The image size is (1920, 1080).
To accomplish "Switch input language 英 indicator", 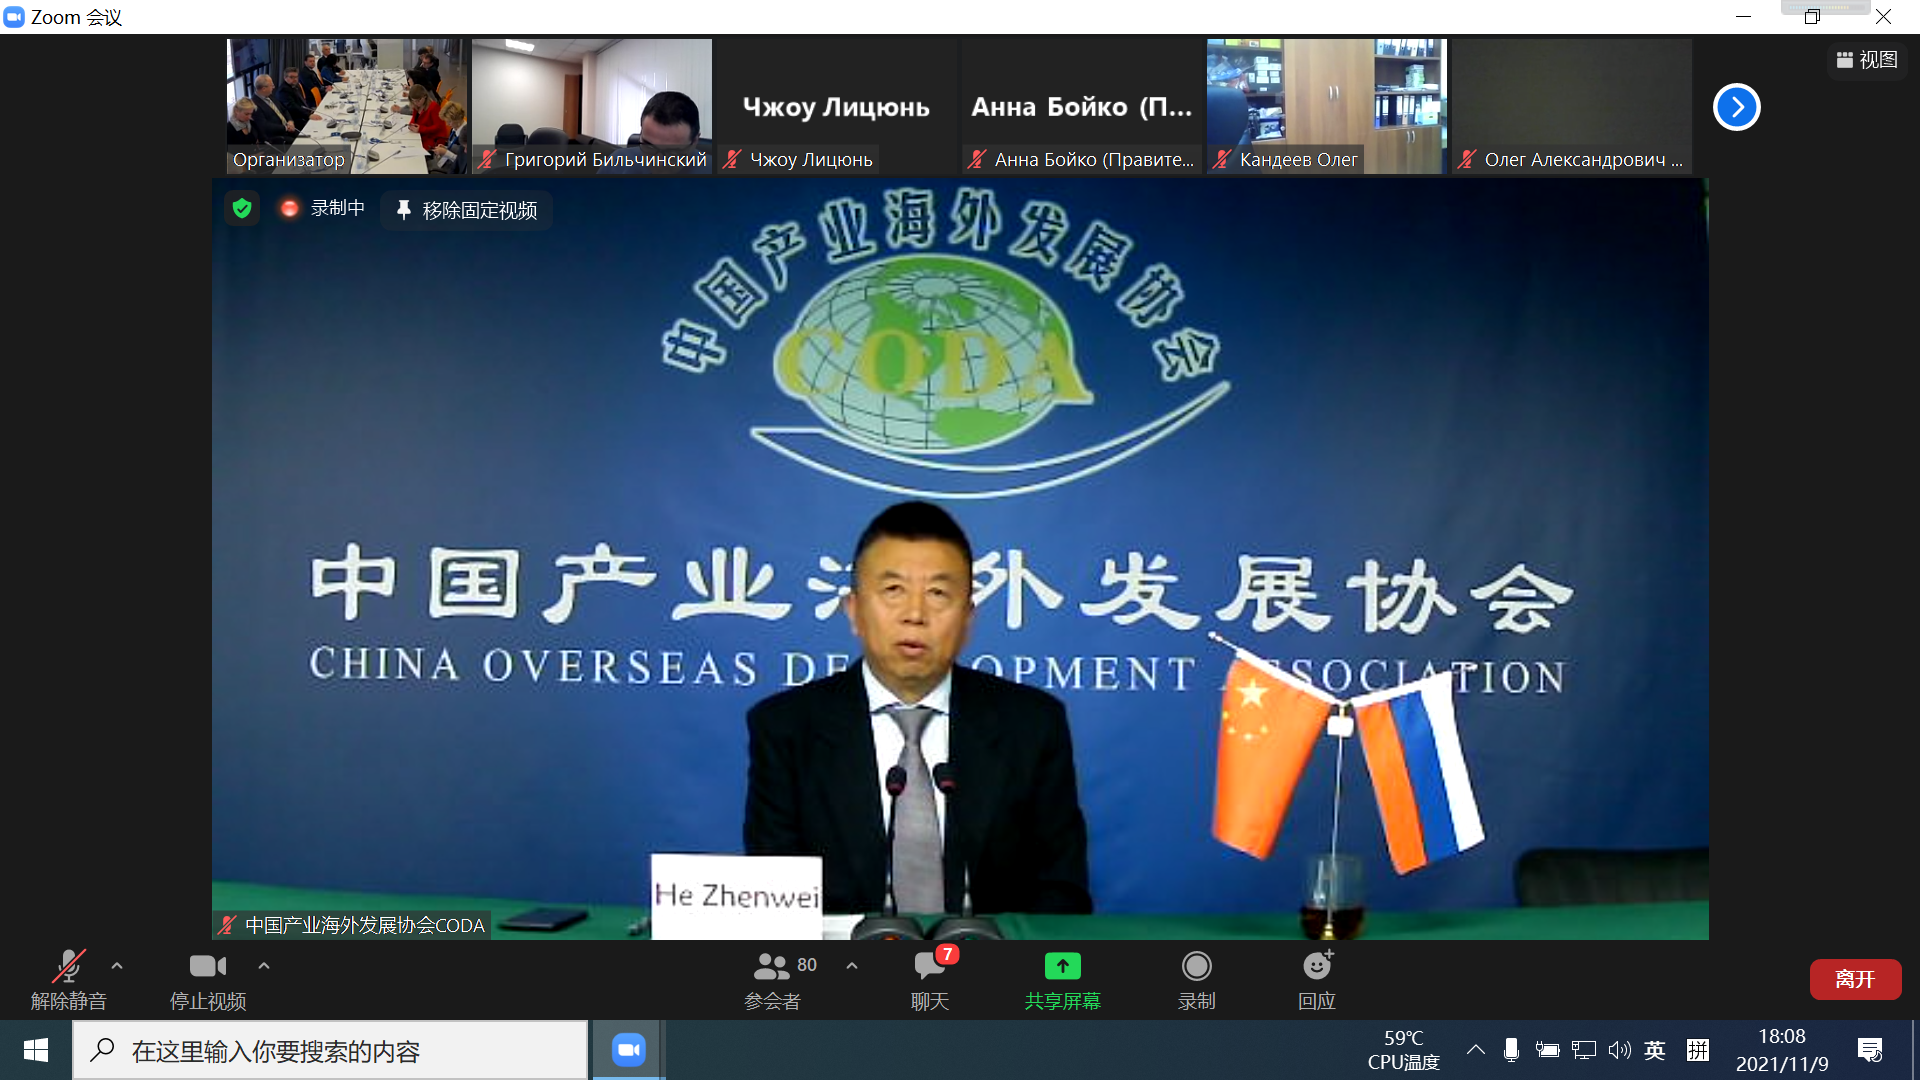I will click(x=1655, y=1050).
